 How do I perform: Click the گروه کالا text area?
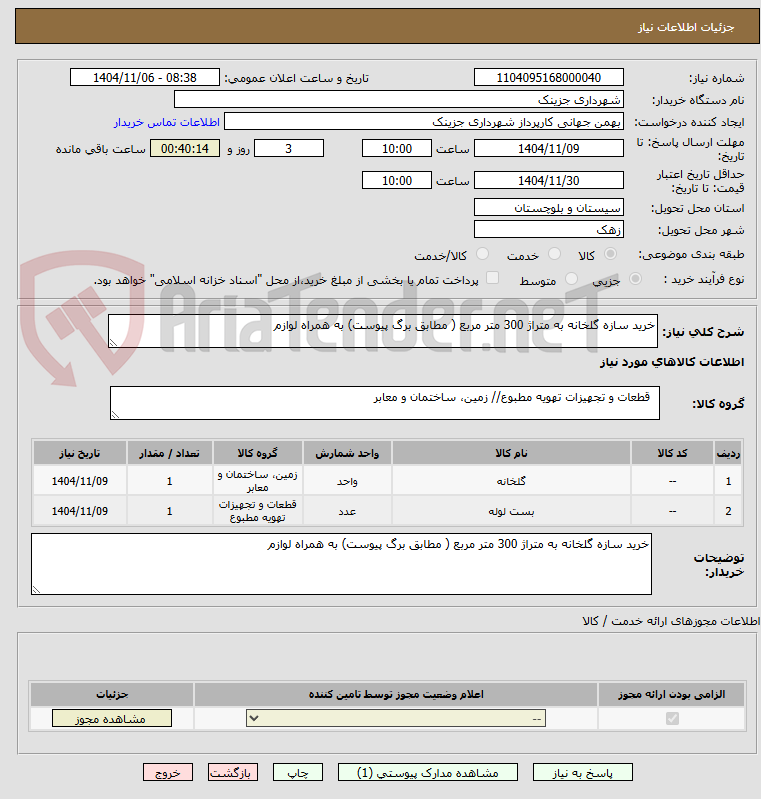click(385, 403)
